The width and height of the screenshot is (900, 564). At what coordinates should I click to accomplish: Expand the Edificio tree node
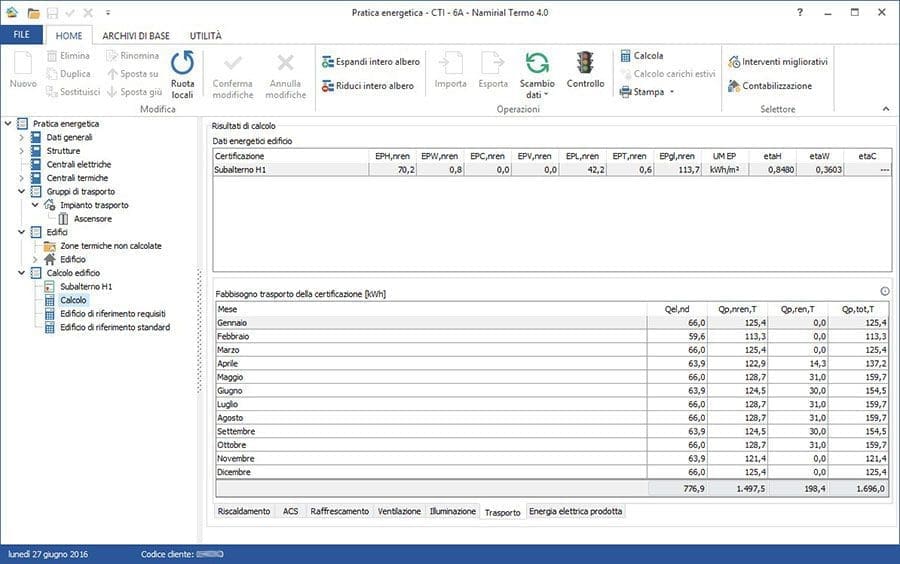[x=35, y=259]
